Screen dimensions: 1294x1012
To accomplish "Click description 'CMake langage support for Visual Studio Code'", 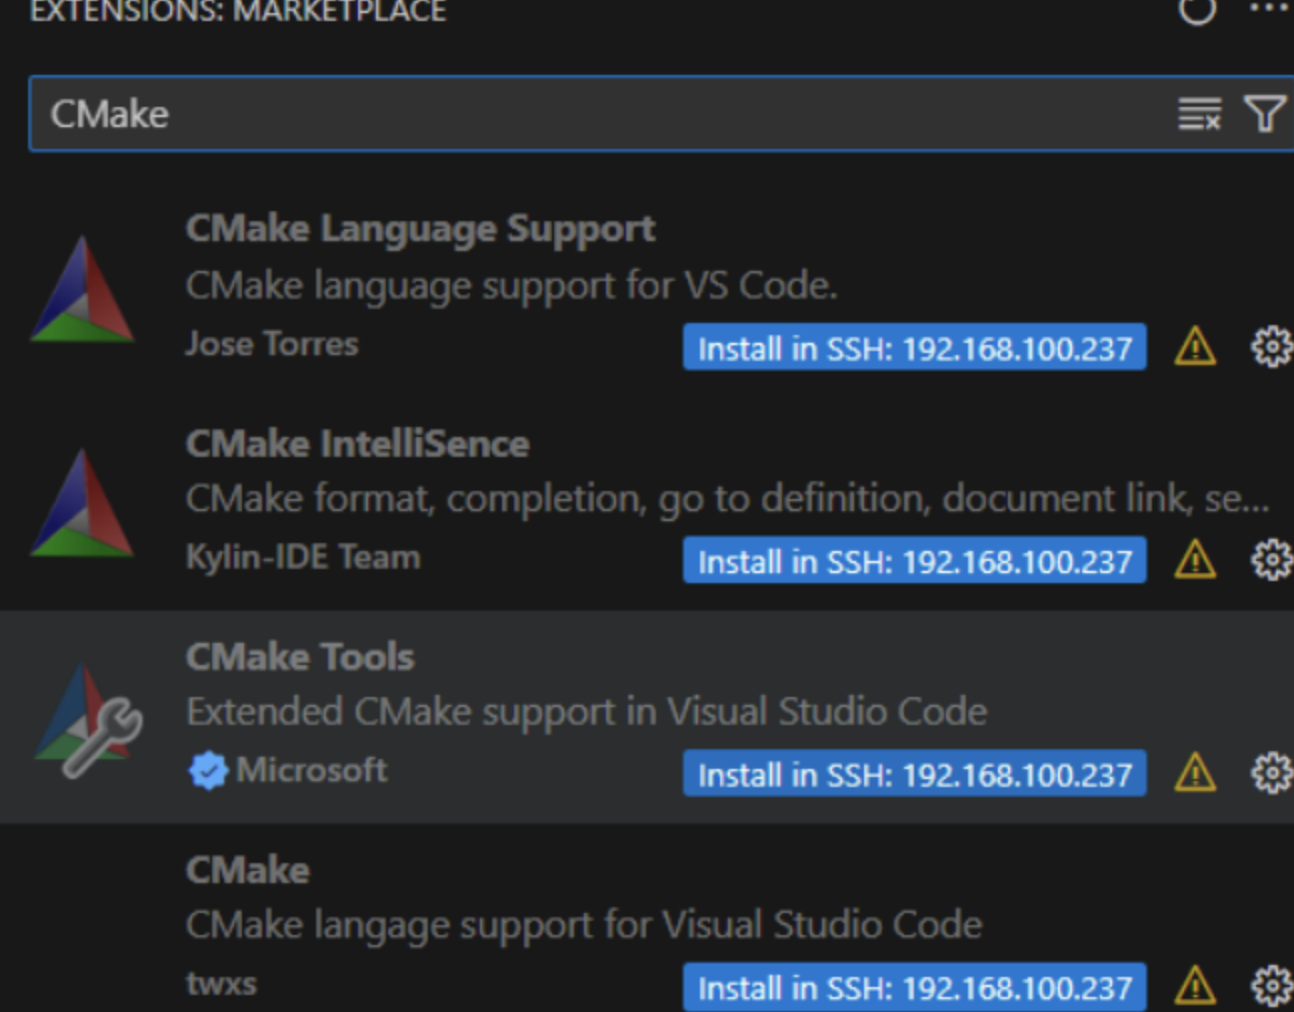I will tap(584, 925).
